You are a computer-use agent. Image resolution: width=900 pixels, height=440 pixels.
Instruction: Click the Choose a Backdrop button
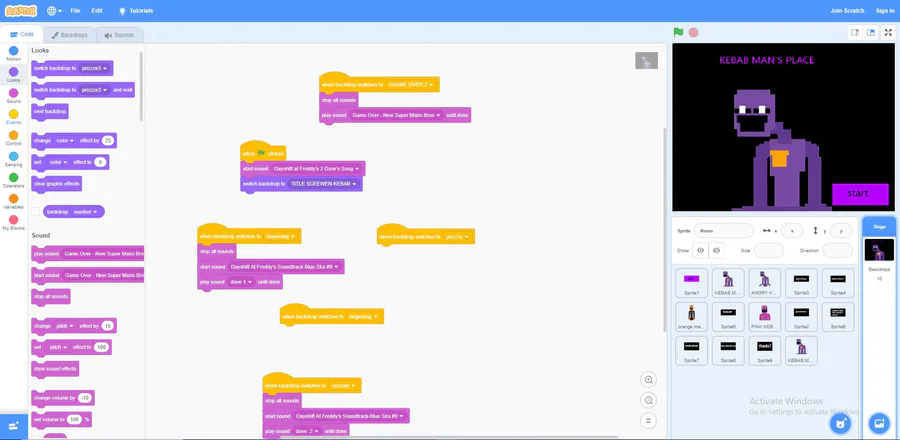[879, 424]
